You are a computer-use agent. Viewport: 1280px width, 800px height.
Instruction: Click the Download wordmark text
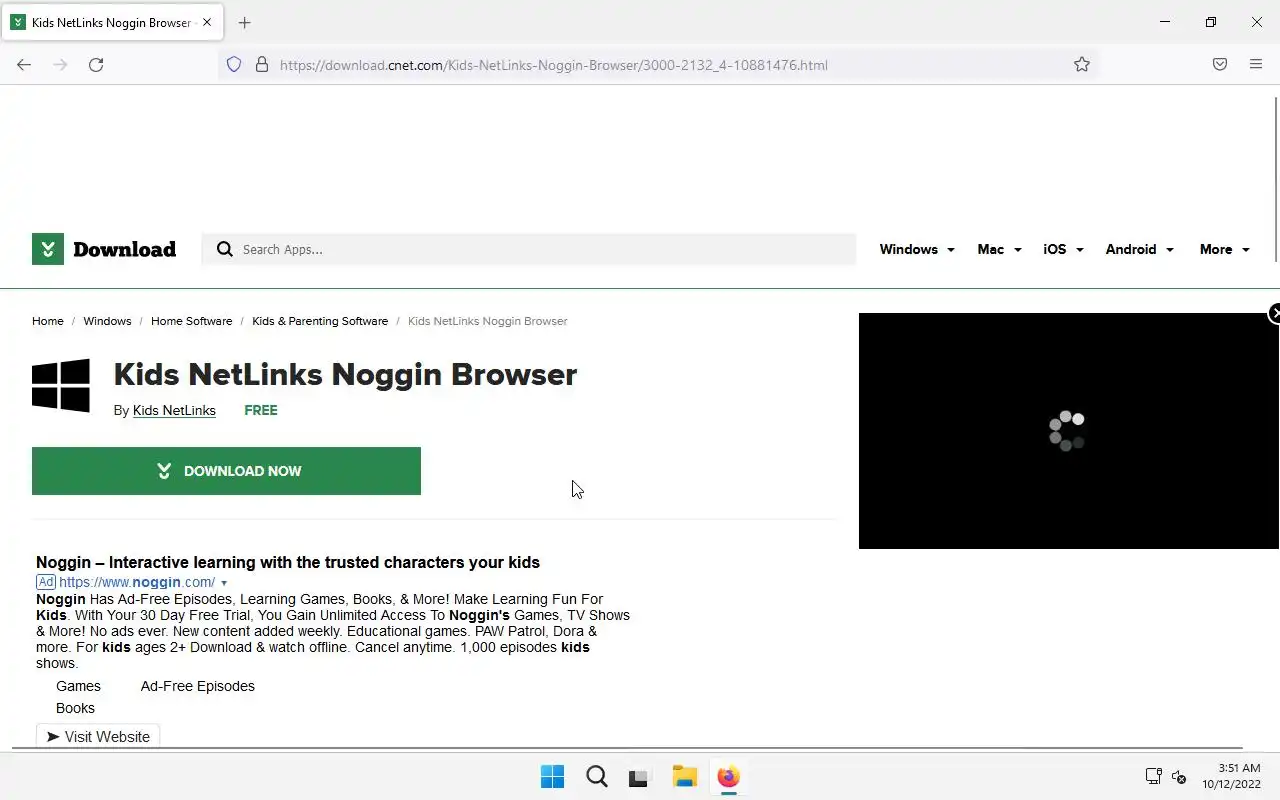tap(124, 249)
